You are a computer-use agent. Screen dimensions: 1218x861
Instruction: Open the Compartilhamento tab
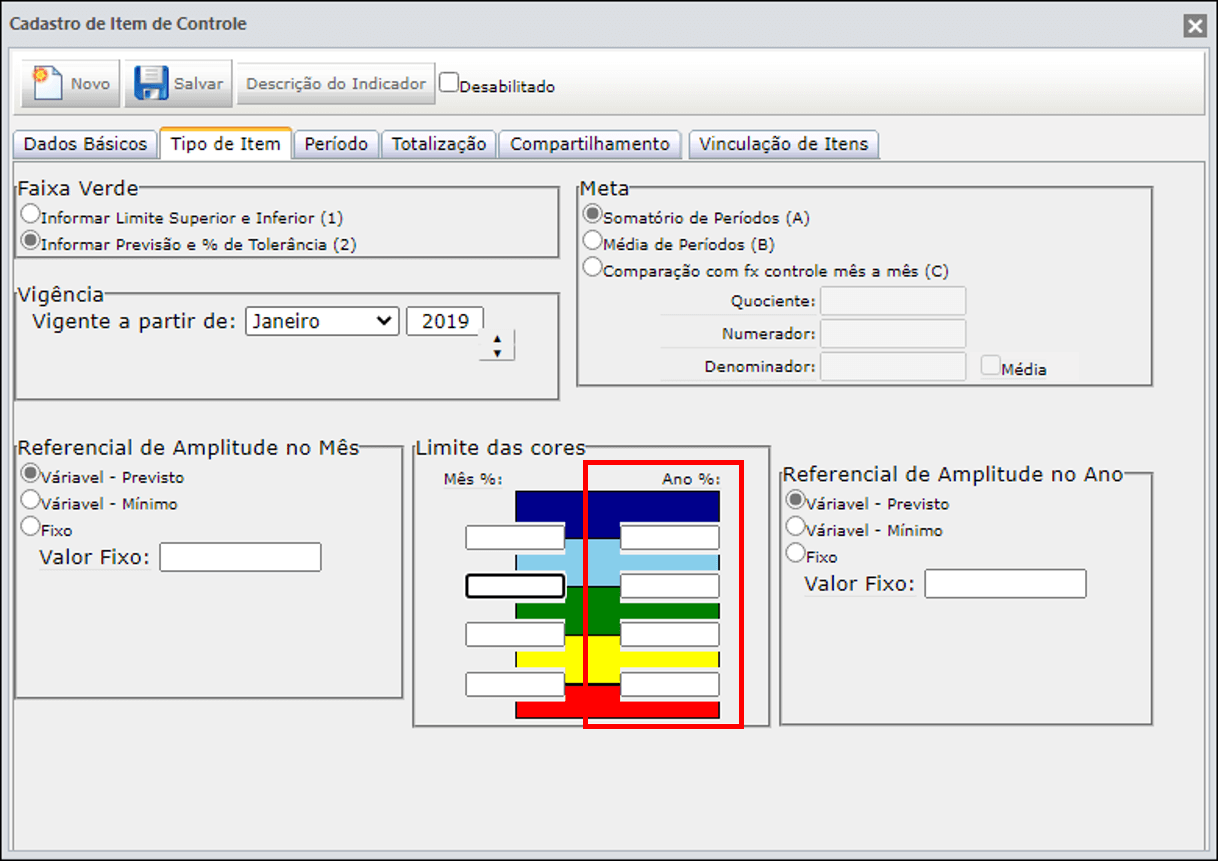click(590, 144)
